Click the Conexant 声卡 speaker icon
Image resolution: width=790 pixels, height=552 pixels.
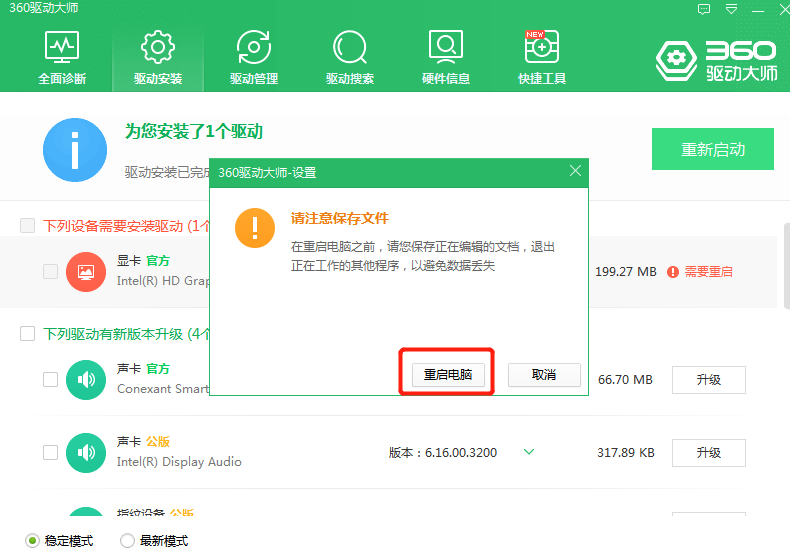[x=86, y=380]
